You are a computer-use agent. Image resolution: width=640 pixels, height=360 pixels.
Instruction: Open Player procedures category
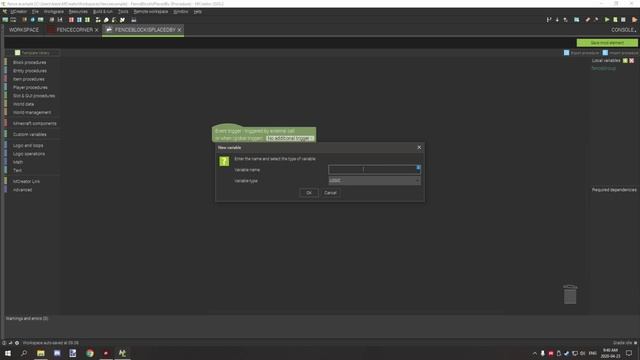(x=30, y=87)
